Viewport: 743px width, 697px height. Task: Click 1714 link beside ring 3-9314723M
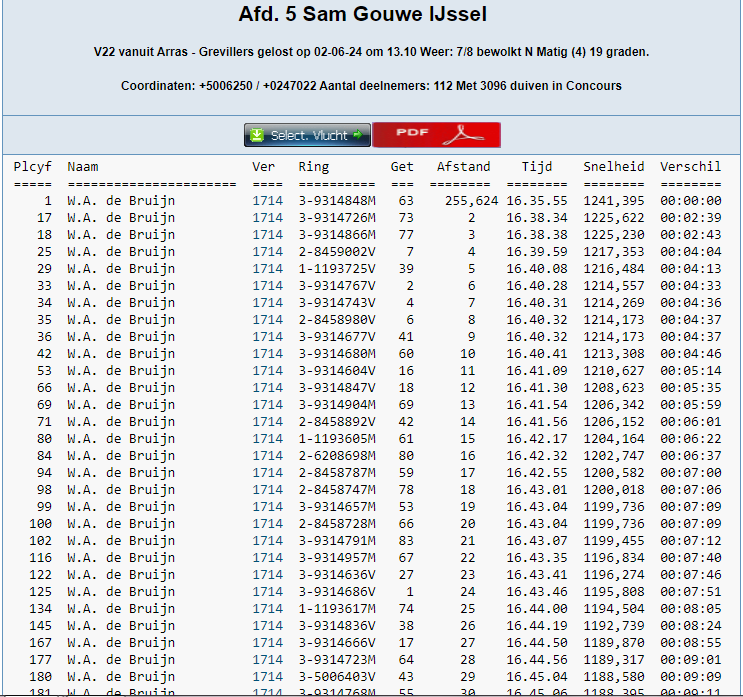tap(267, 660)
